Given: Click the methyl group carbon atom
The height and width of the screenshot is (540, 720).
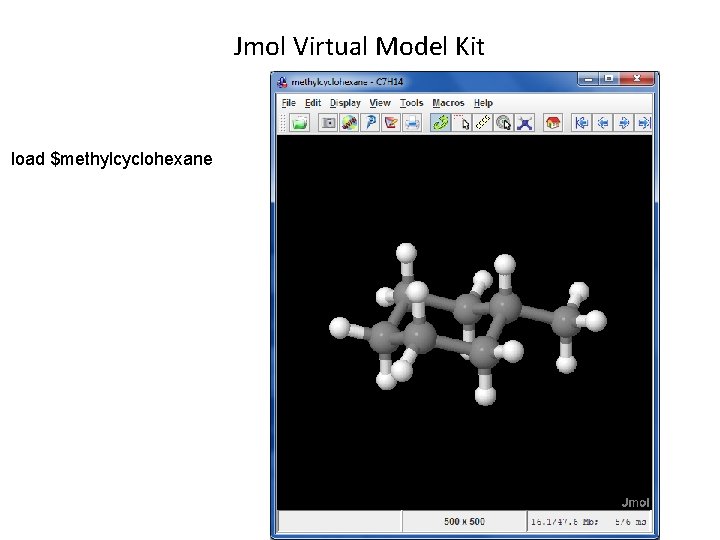Looking at the screenshot, I should (566, 322).
